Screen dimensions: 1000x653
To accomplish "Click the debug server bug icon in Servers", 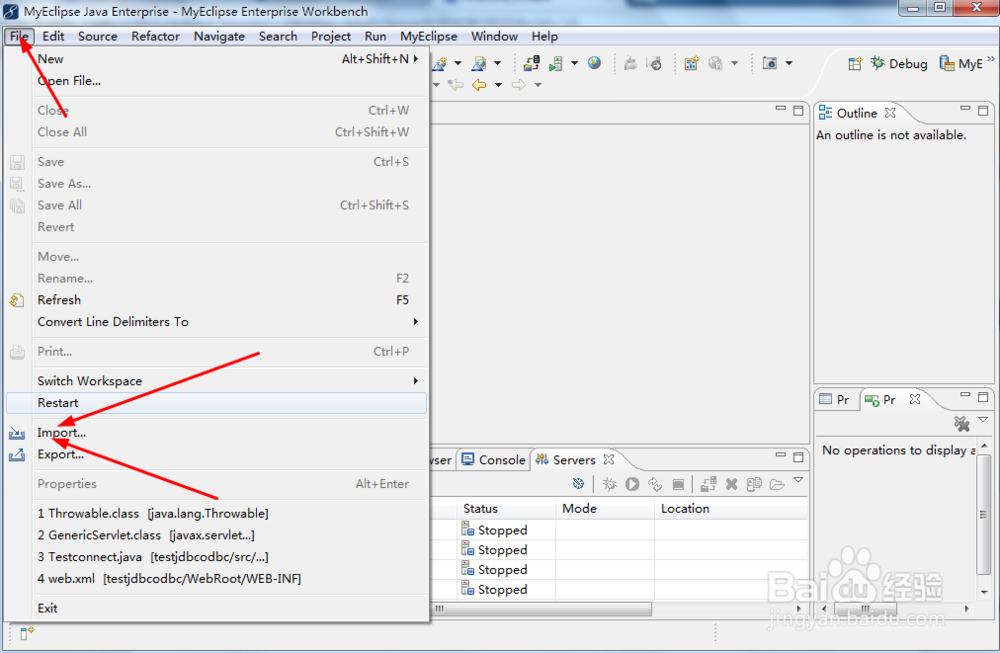I will coord(610,485).
